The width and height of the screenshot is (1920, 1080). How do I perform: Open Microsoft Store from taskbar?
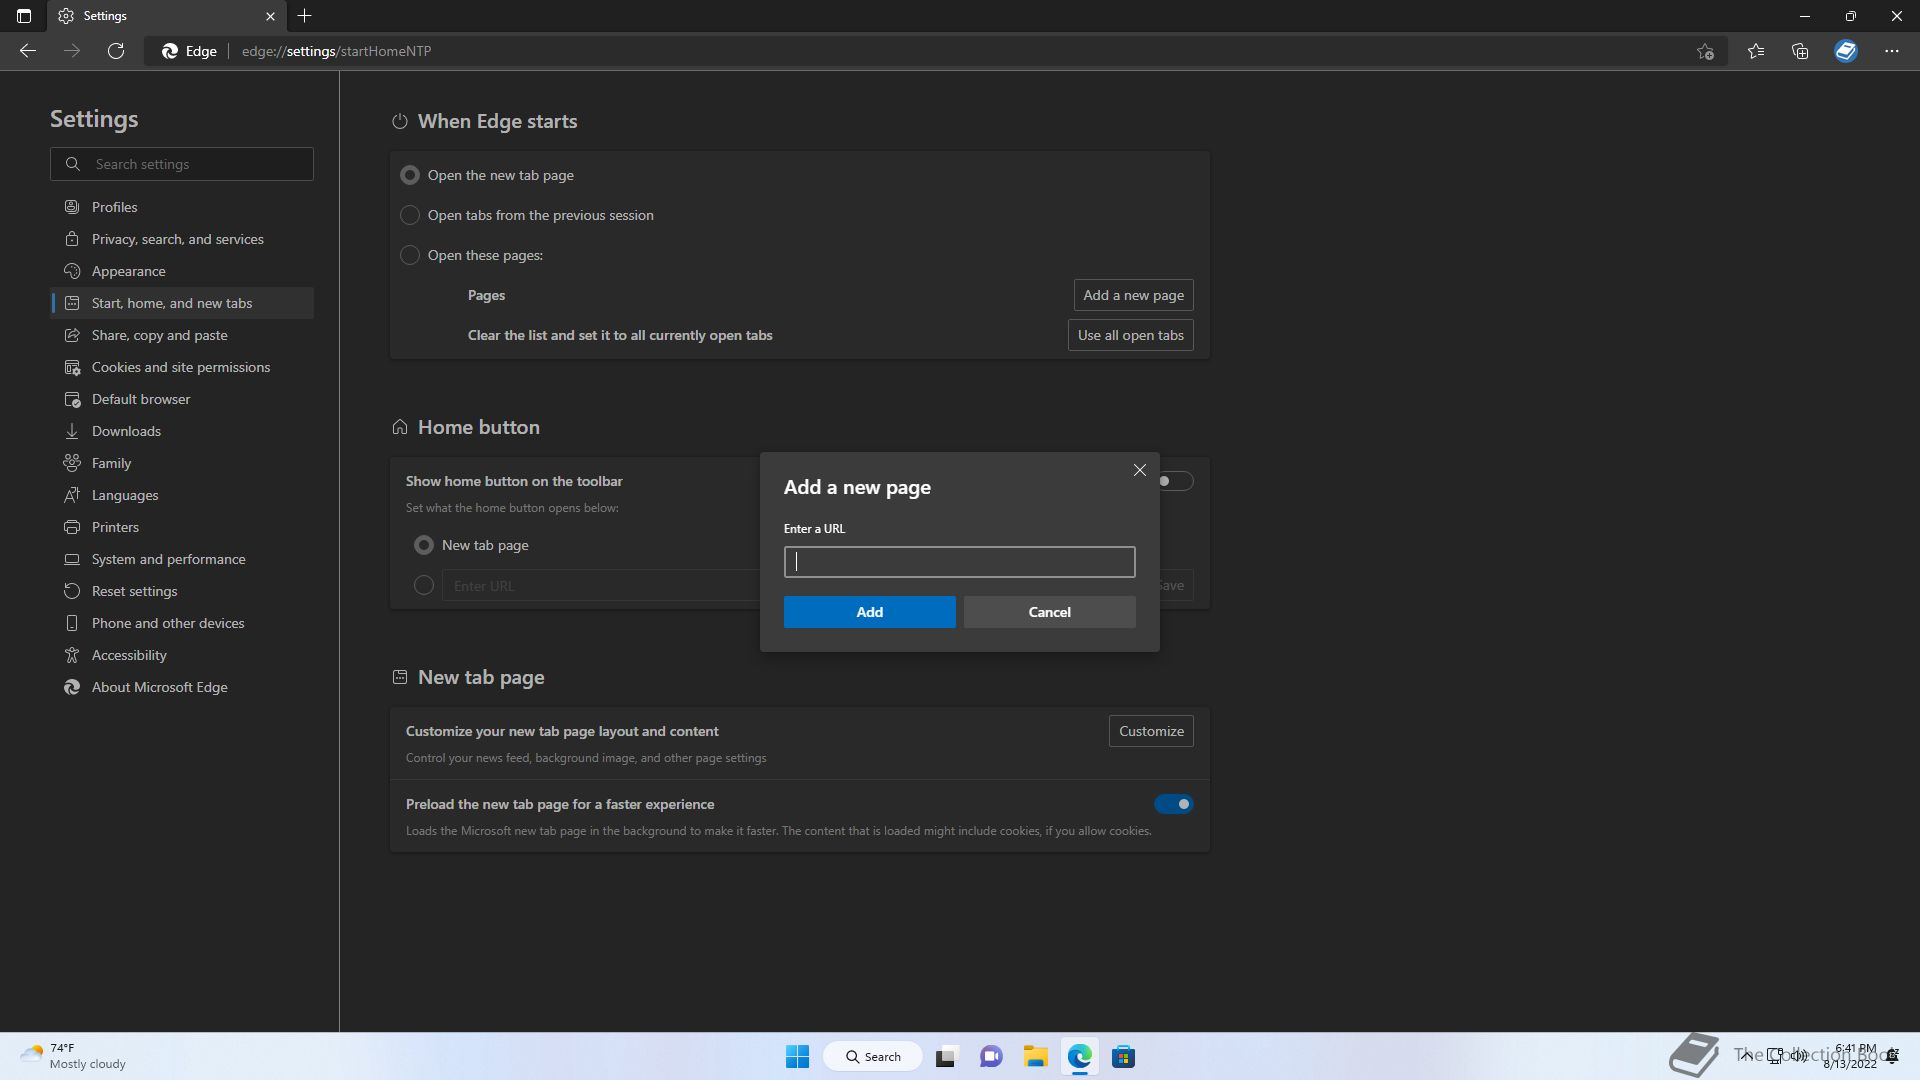pos(1123,1057)
